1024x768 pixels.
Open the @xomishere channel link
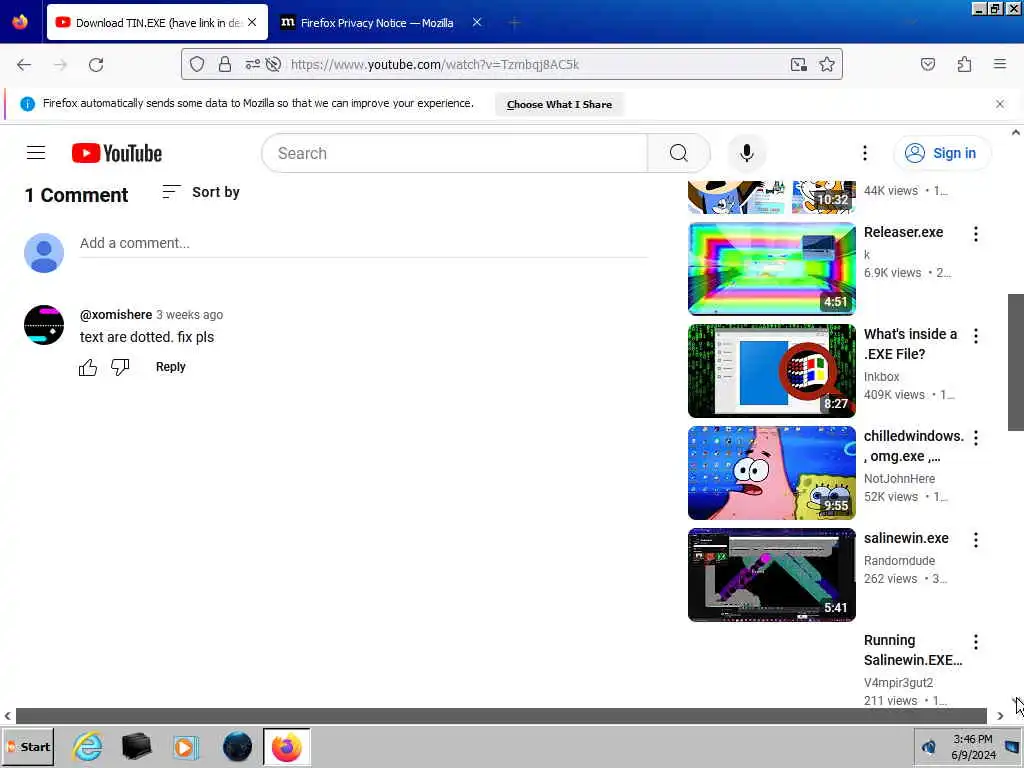pos(116,315)
